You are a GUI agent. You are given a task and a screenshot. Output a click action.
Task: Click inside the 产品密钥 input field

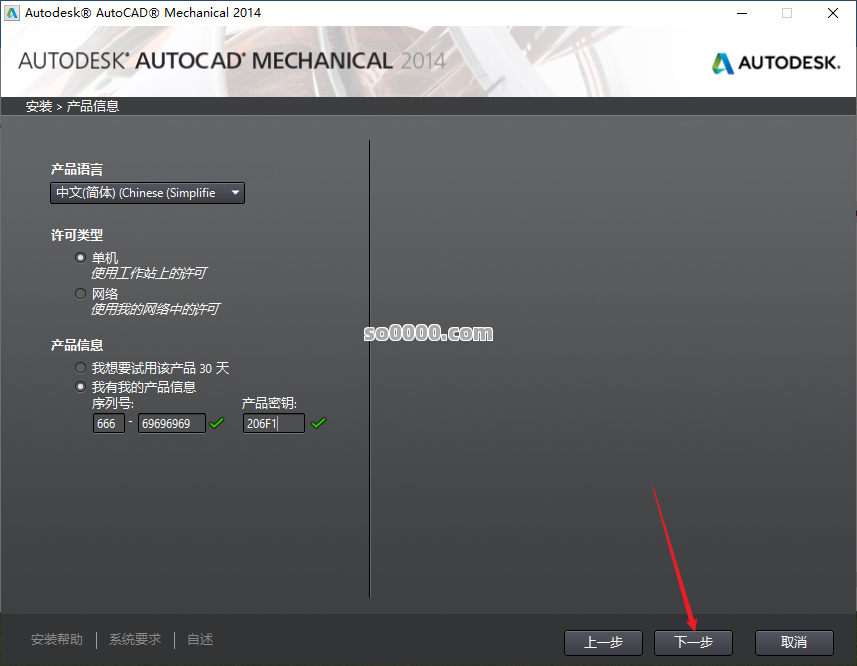[273, 423]
